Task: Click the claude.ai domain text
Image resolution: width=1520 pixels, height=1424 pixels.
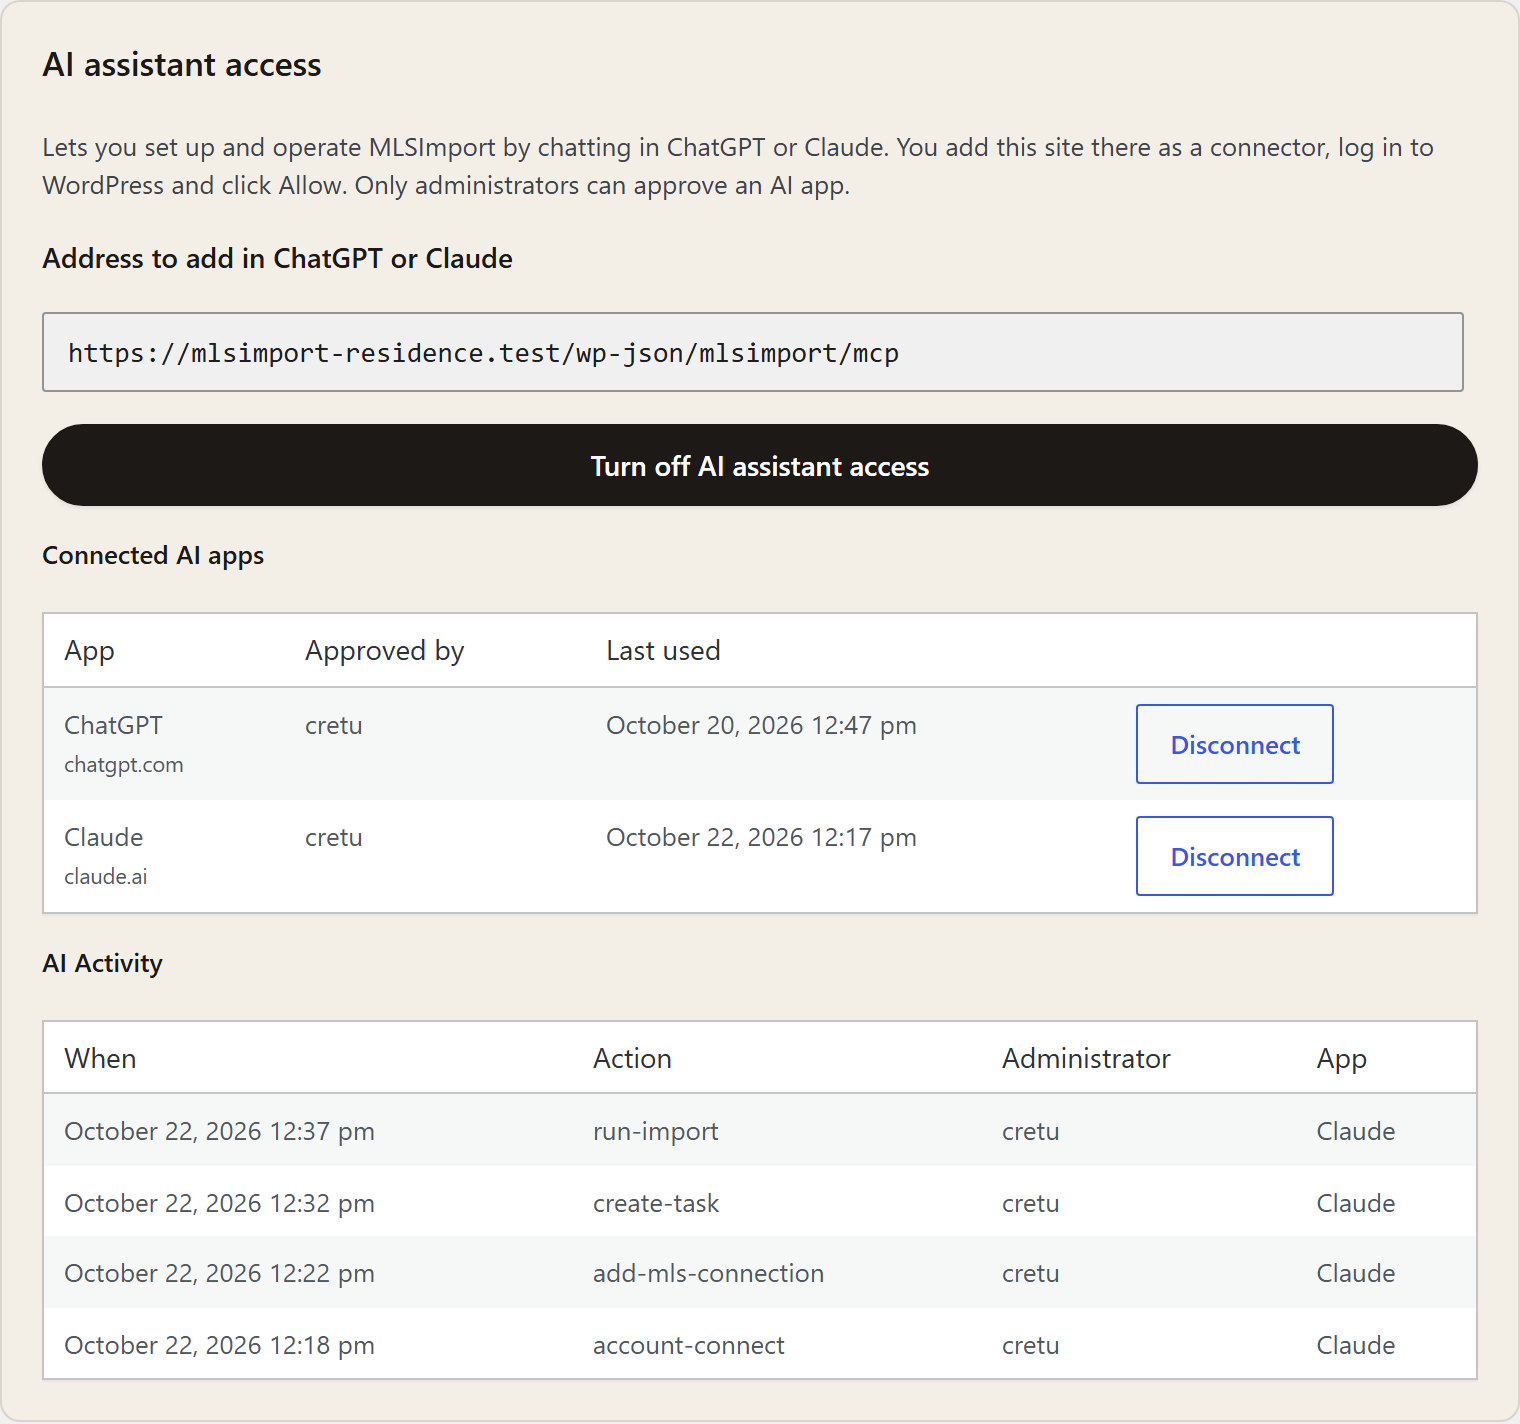Action: click(x=105, y=877)
